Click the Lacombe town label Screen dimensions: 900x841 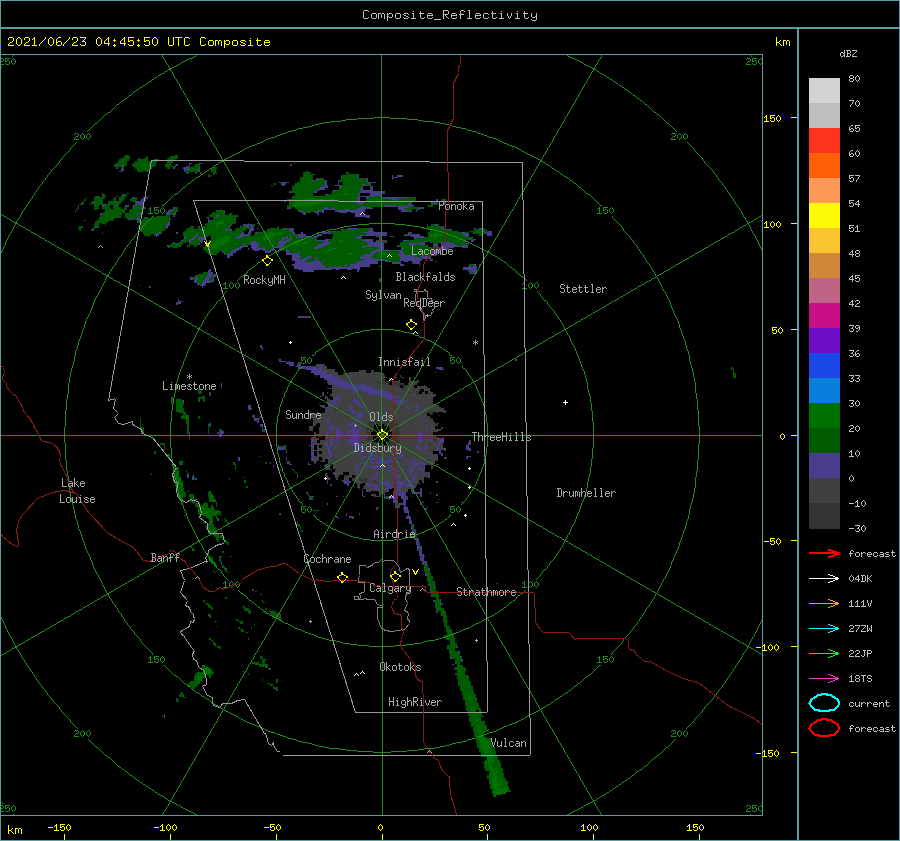pos(432,251)
